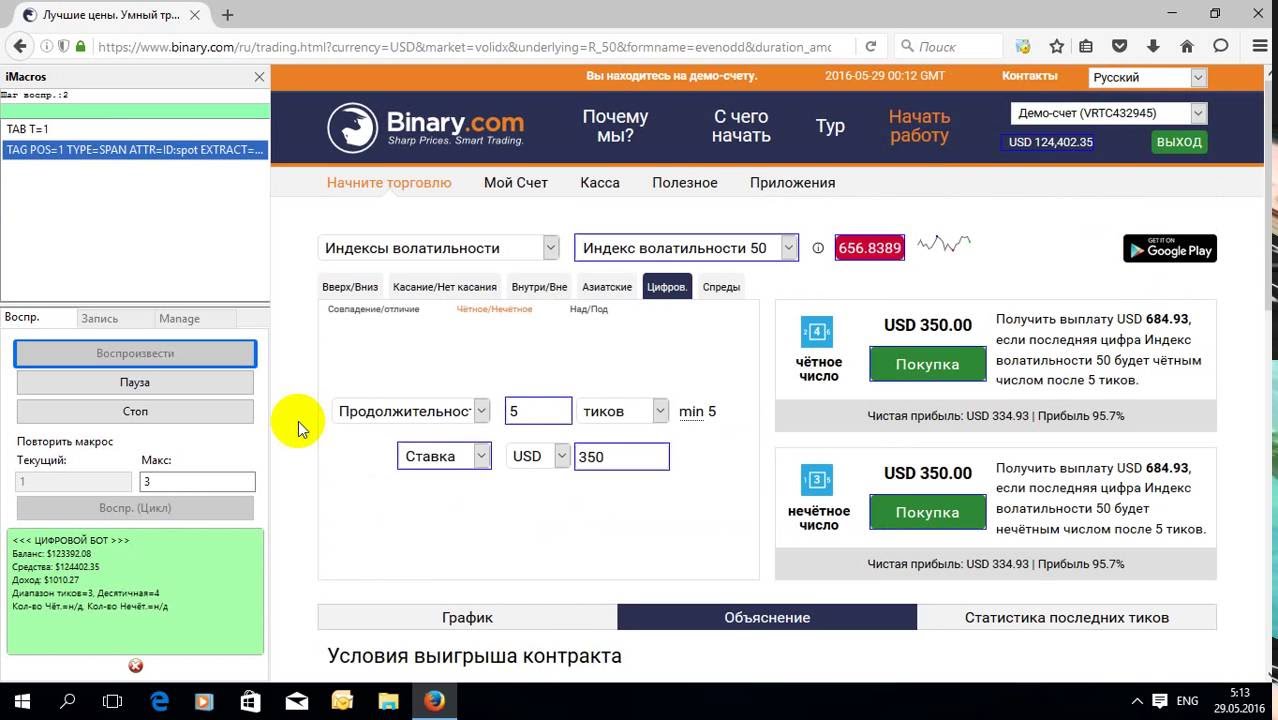1278x720 pixels.
Task: Click the Pocket icon in Firefox toolbar
Action: coord(1120,46)
